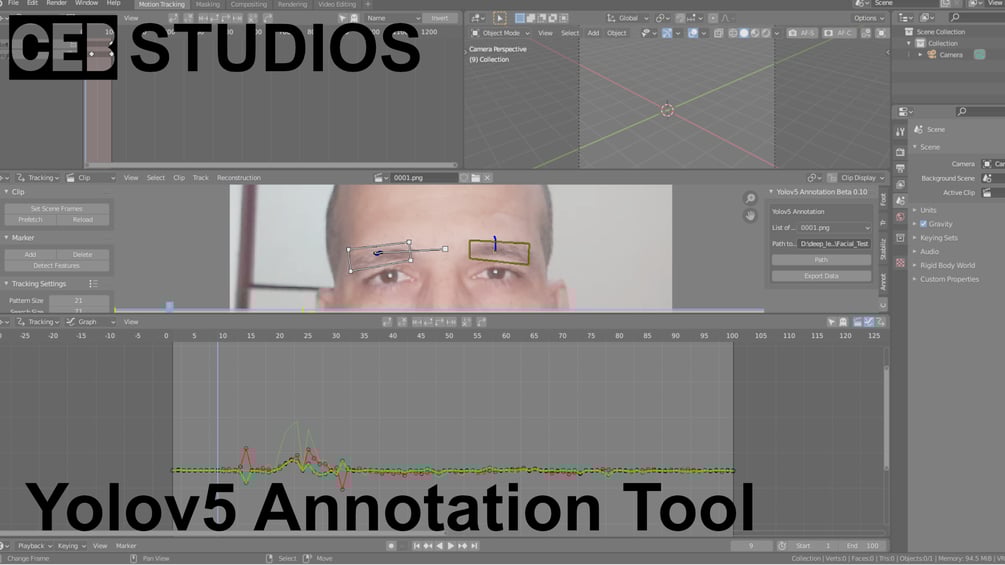
Task: Click the Export Data button
Action: tap(821, 276)
